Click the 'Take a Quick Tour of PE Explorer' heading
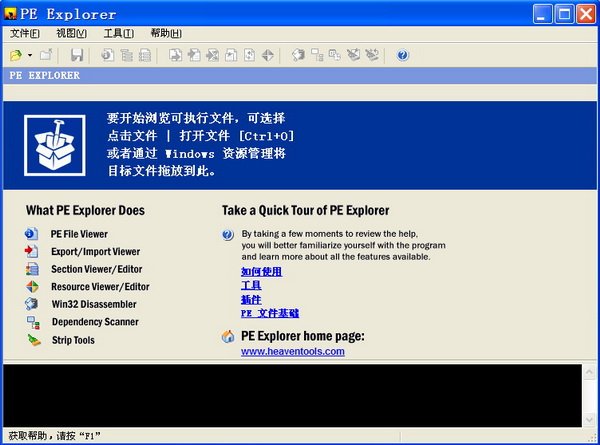 pos(305,210)
